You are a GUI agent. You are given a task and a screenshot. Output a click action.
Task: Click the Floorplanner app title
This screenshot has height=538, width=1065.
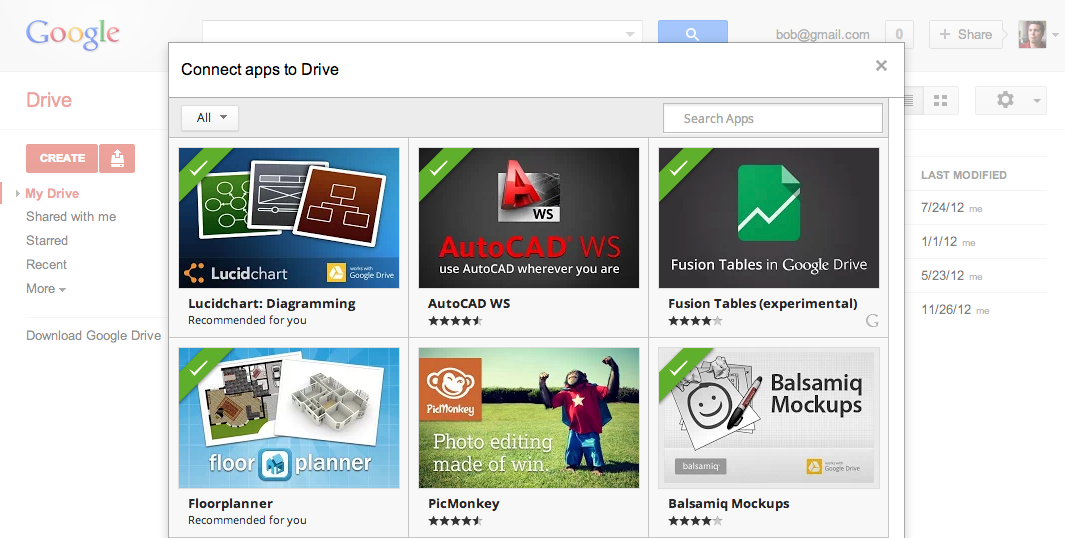tap(230, 503)
